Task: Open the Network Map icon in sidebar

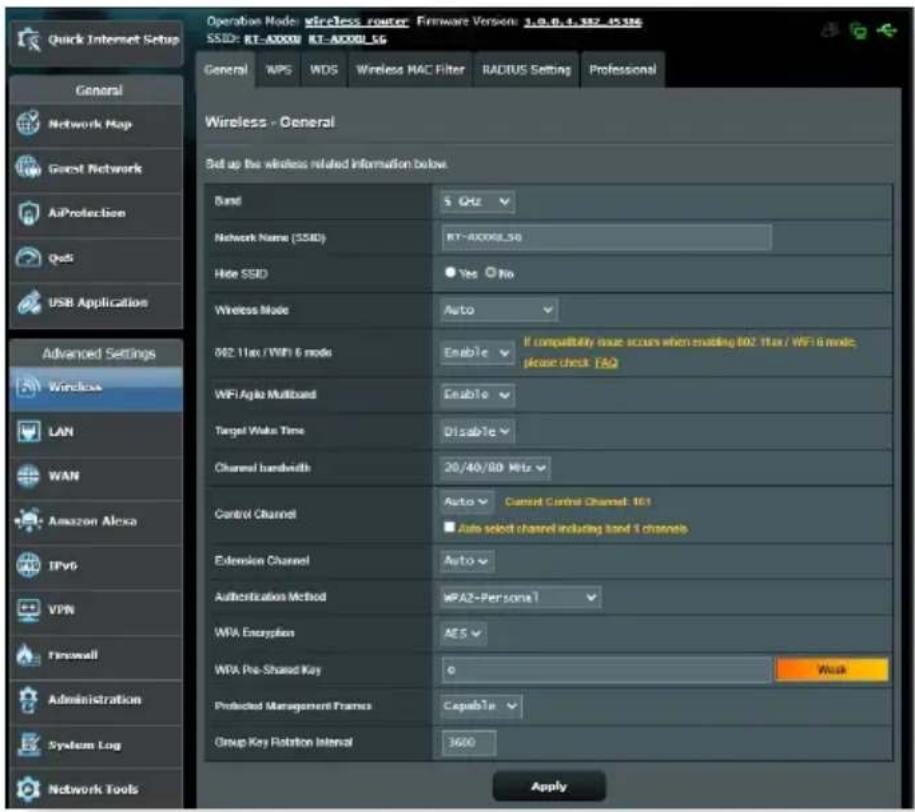Action: click(x=28, y=123)
